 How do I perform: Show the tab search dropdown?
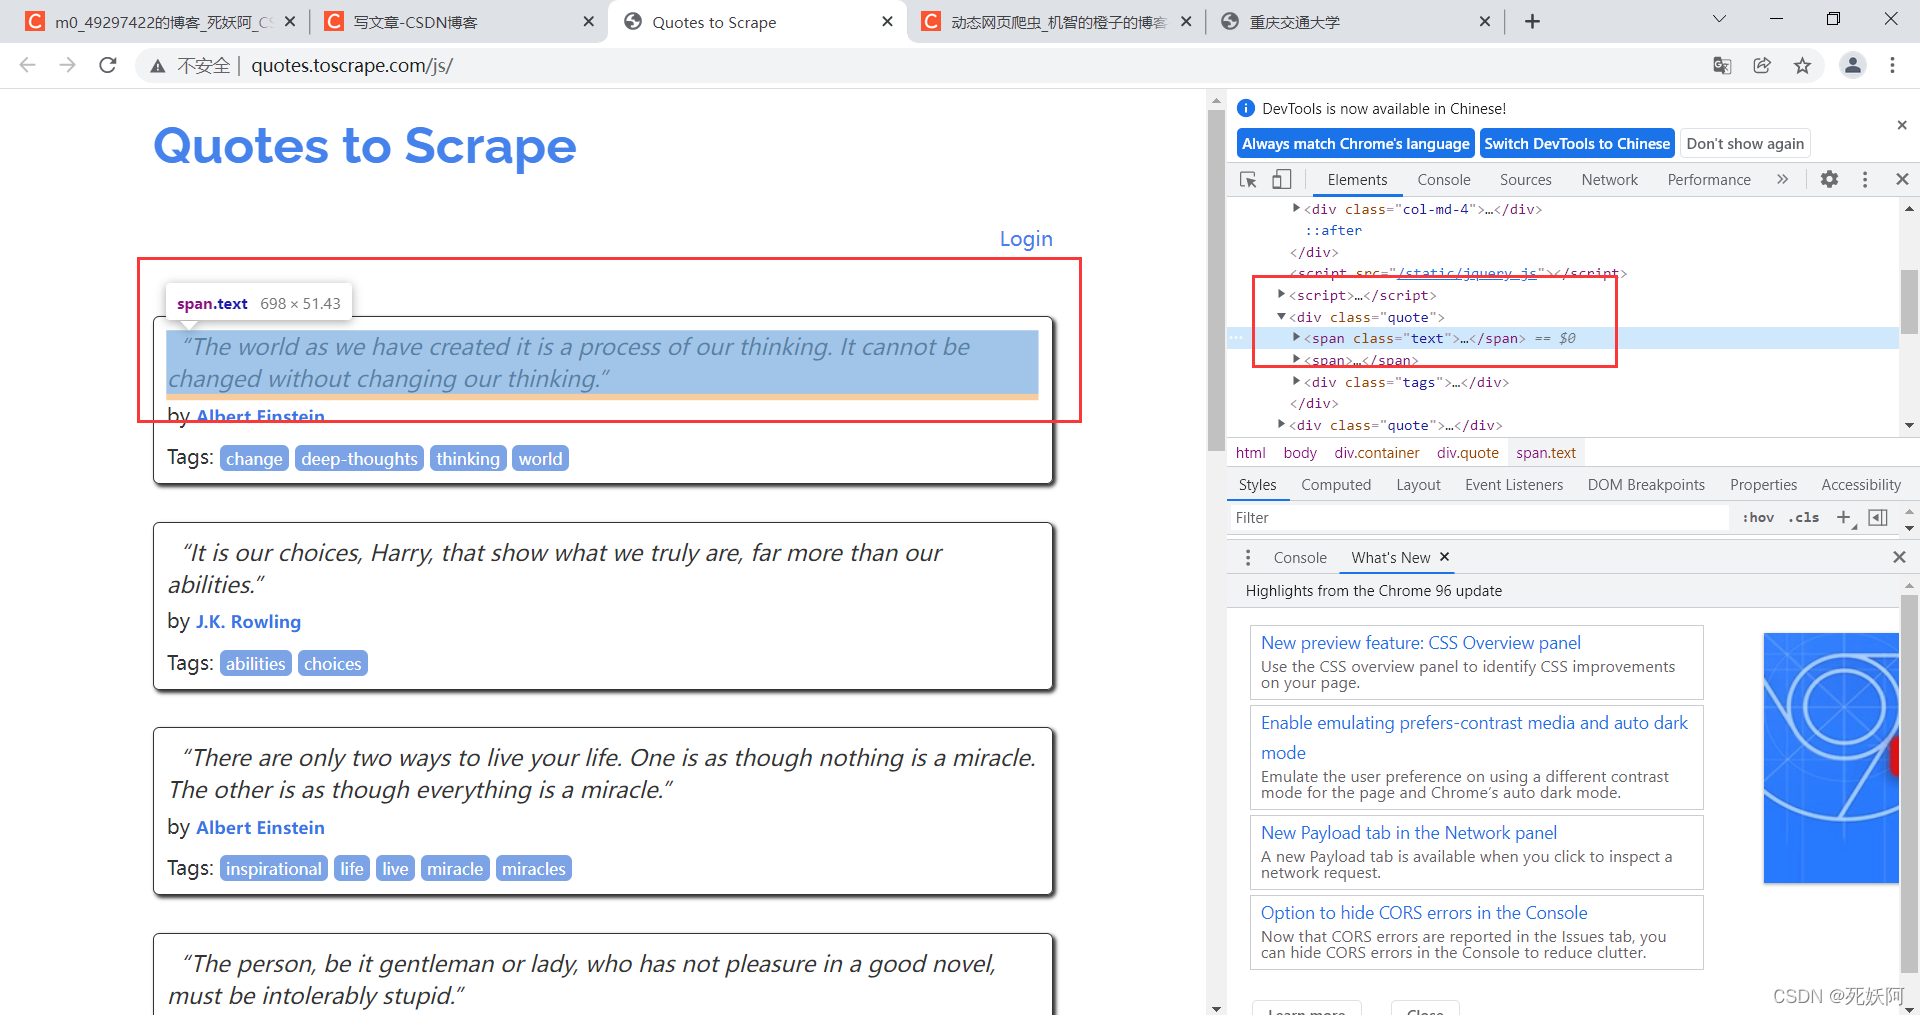[x=1719, y=19]
